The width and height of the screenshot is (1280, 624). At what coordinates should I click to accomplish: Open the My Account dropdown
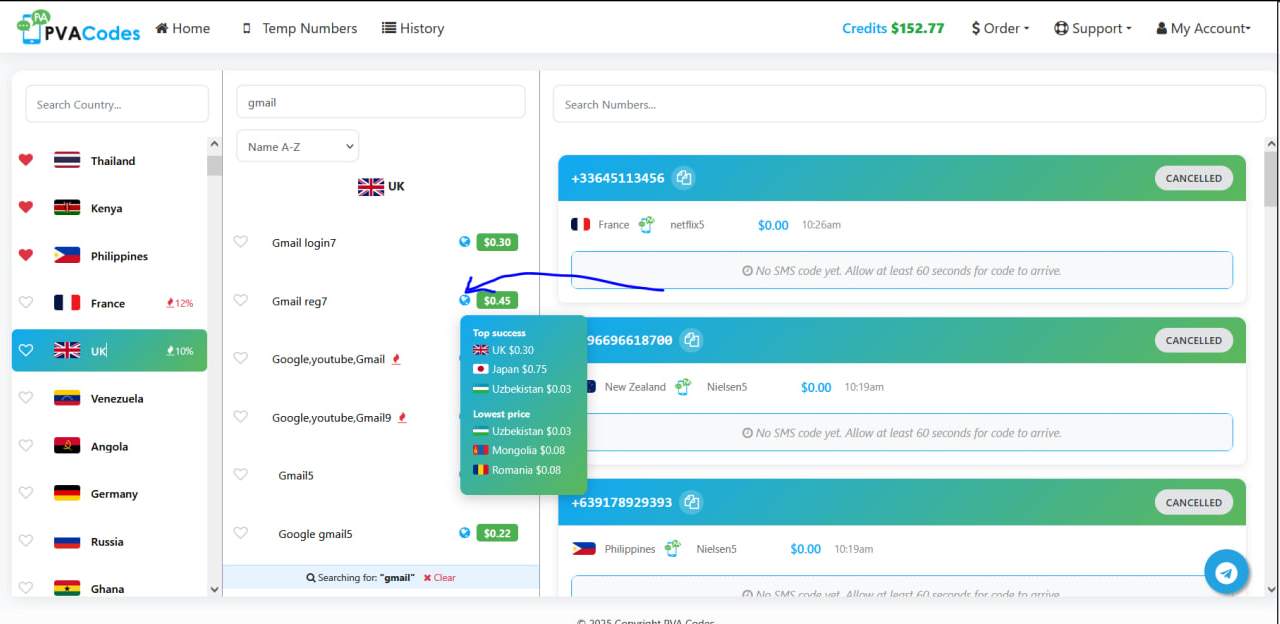point(1203,28)
